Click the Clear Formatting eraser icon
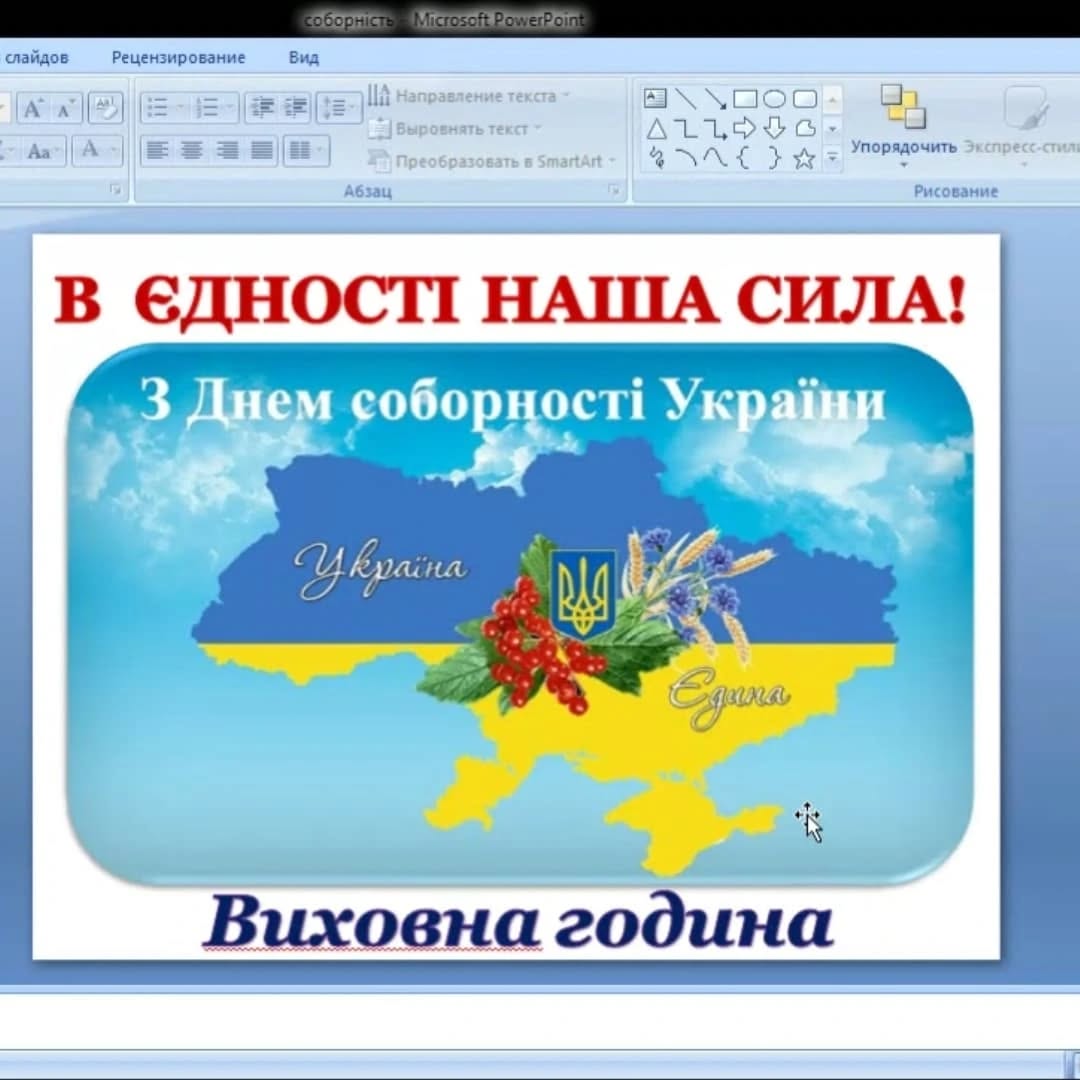Image resolution: width=1080 pixels, height=1080 pixels. point(104,108)
